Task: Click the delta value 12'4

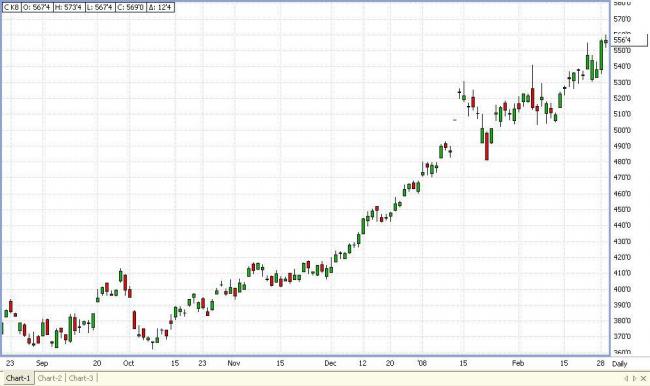Action: click(160, 7)
